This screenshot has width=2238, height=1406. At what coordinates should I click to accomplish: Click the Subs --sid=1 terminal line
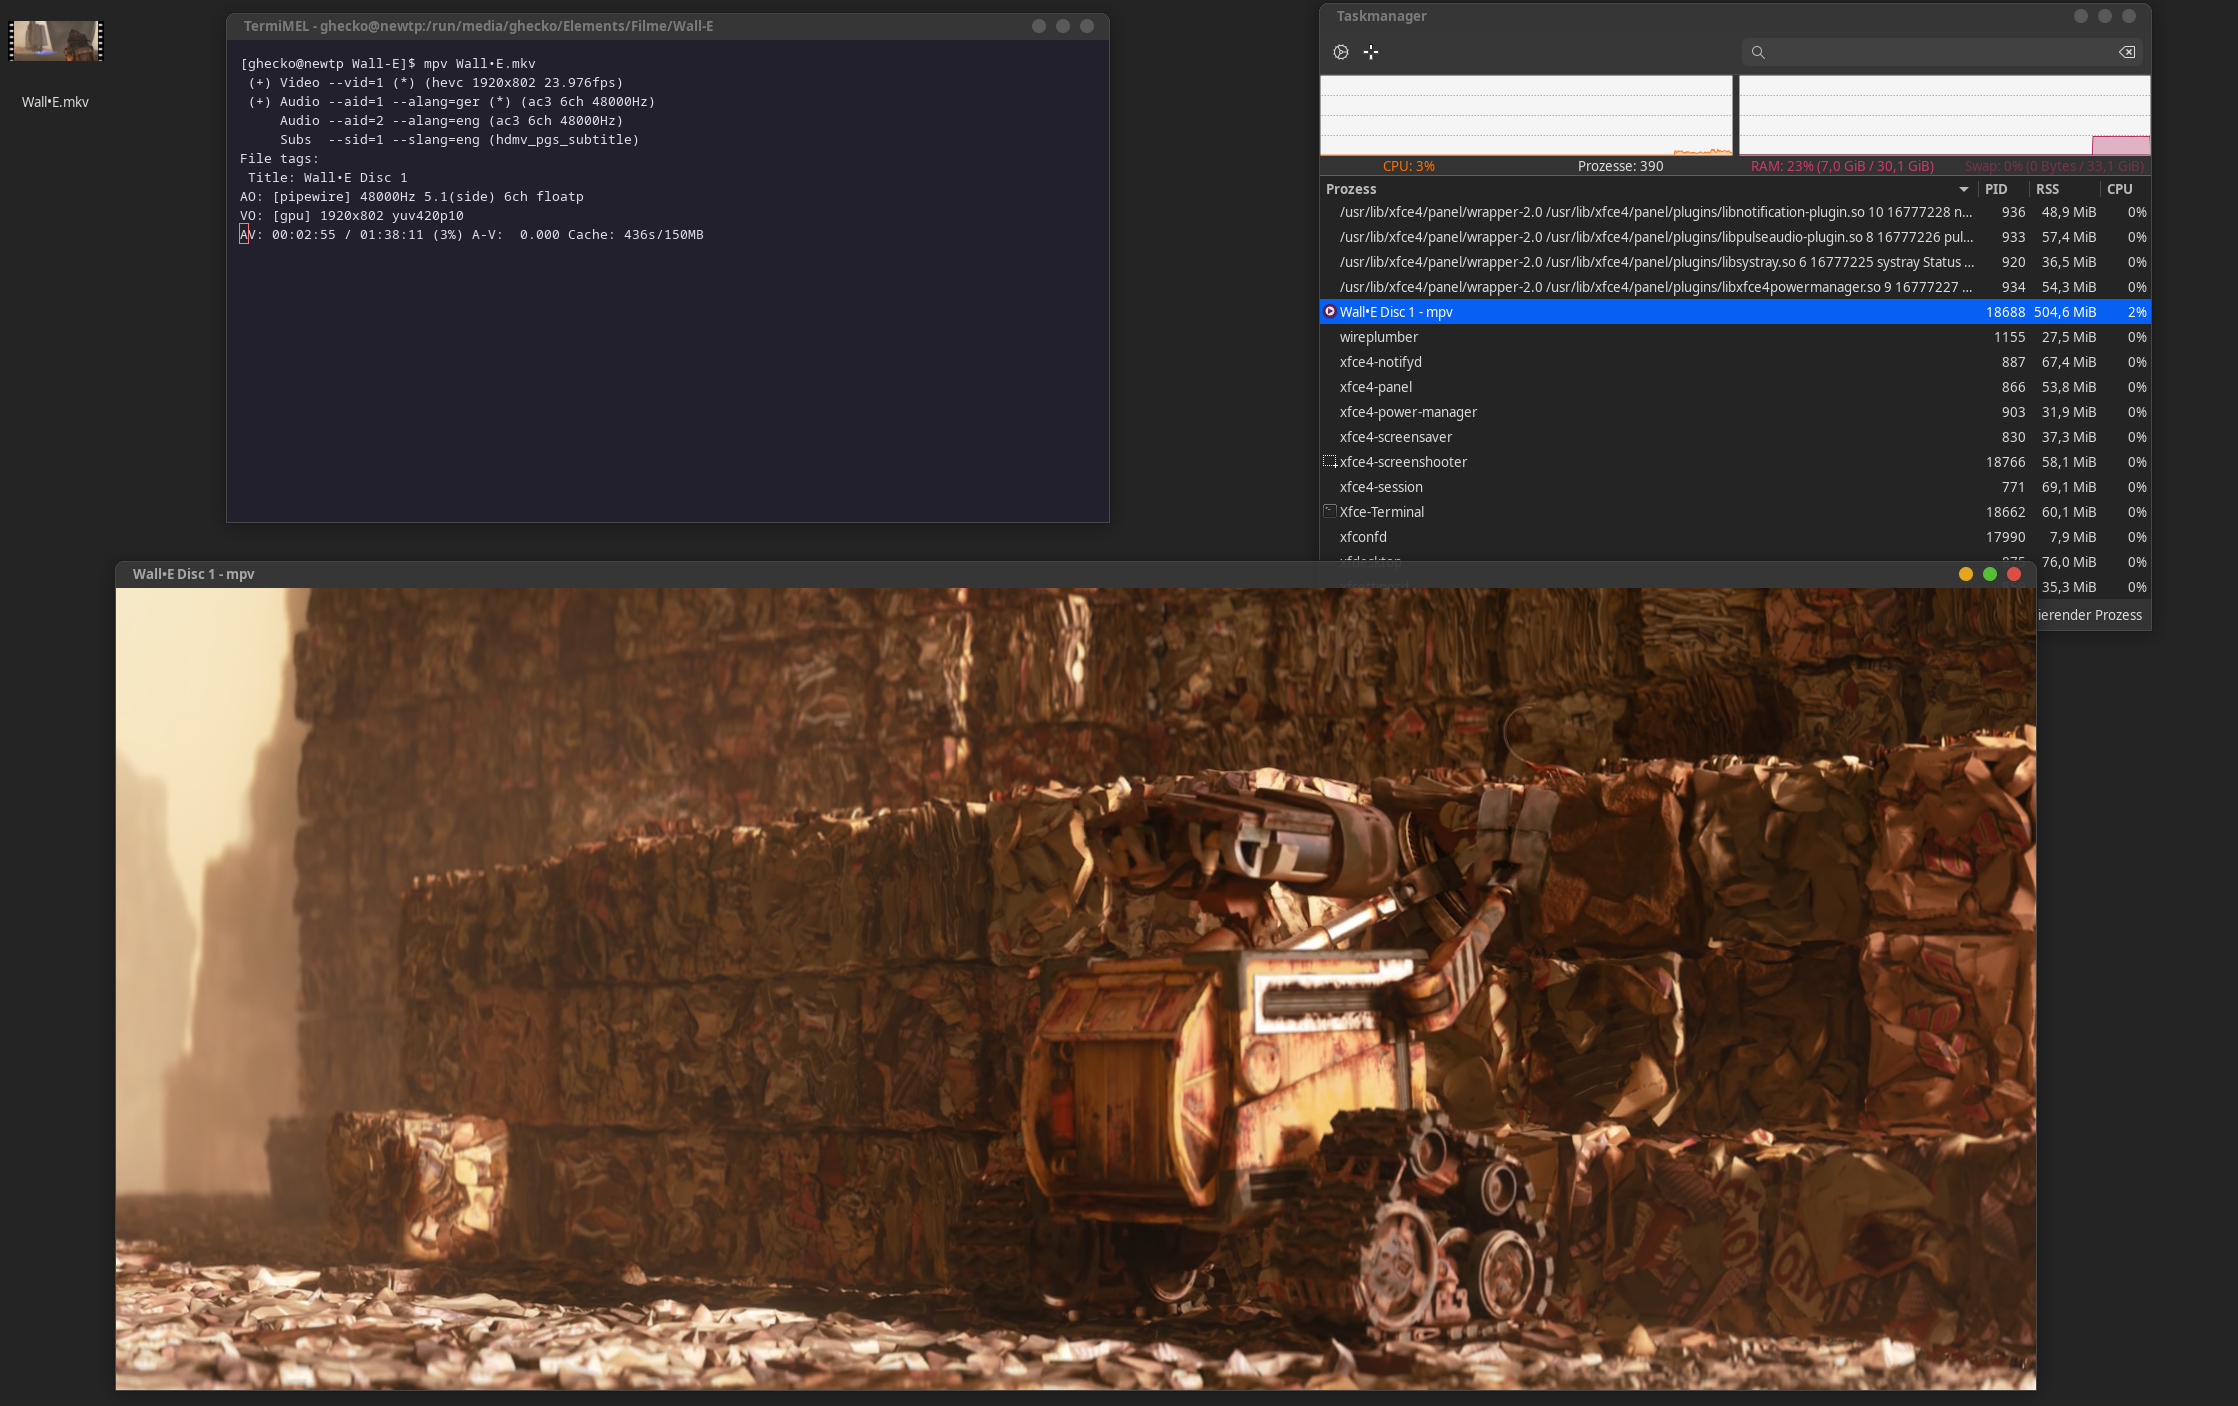[x=459, y=139]
